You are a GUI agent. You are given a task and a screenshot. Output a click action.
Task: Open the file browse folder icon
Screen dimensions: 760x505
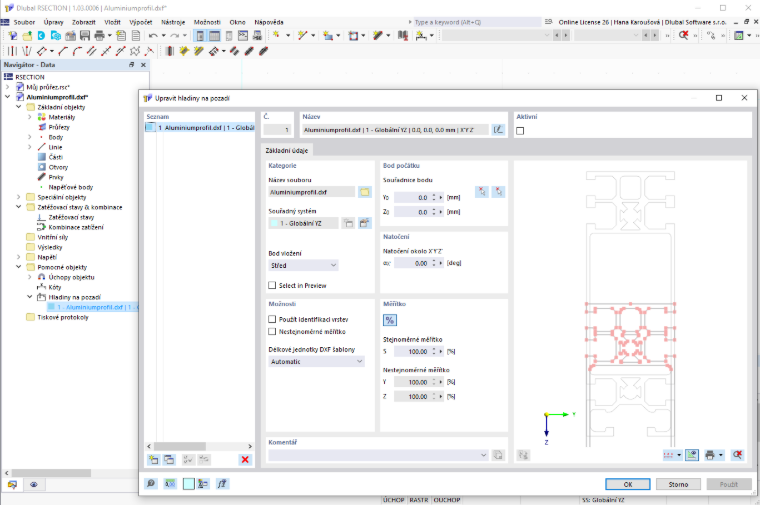[x=364, y=192]
